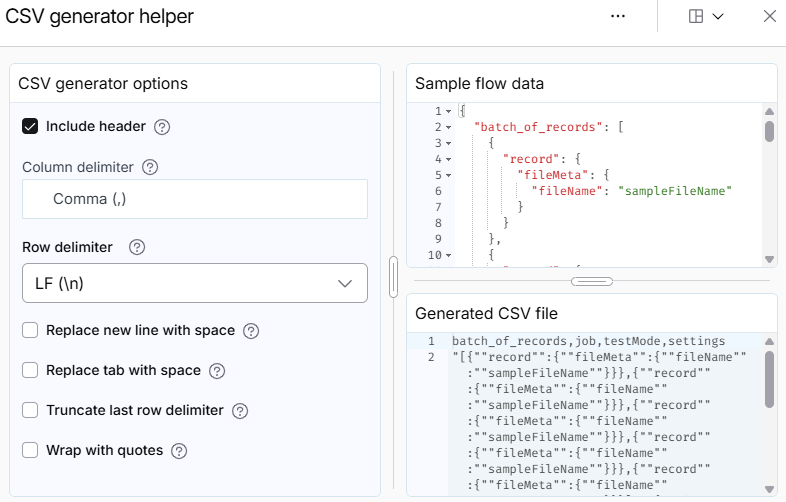Click the horizontal splitter between data panes
786x502 pixels.
point(592,281)
